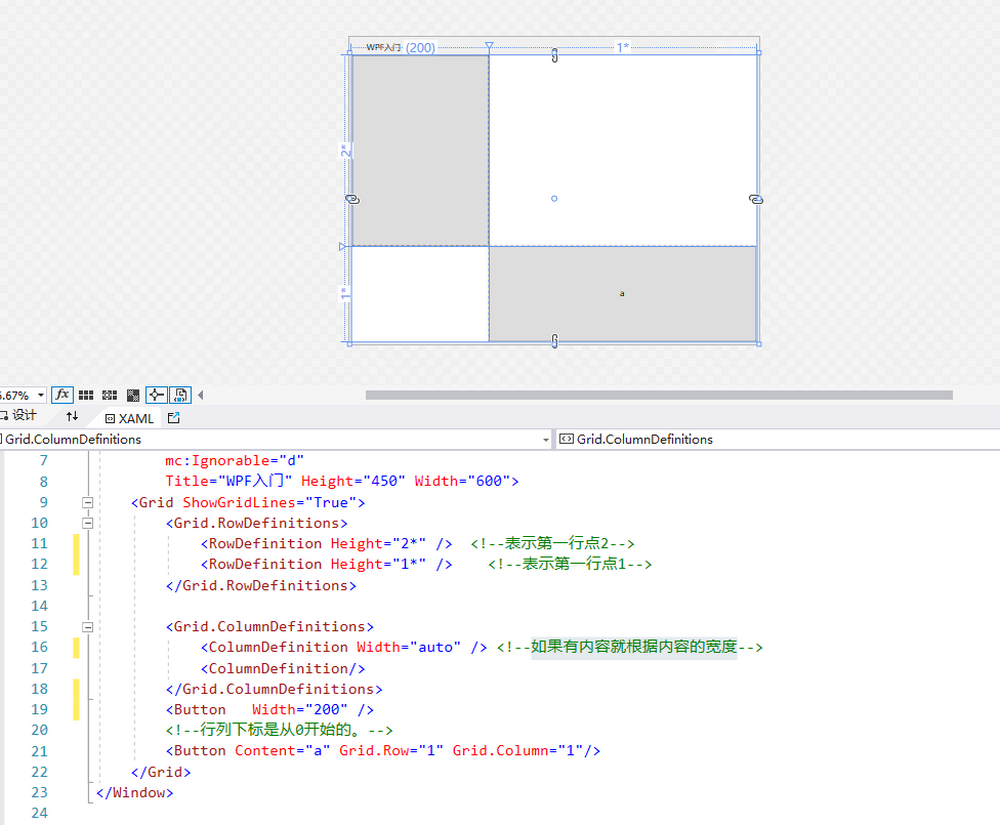Select the row gridline triangle marker
Screen dimensions: 1000x825
tap(342, 246)
